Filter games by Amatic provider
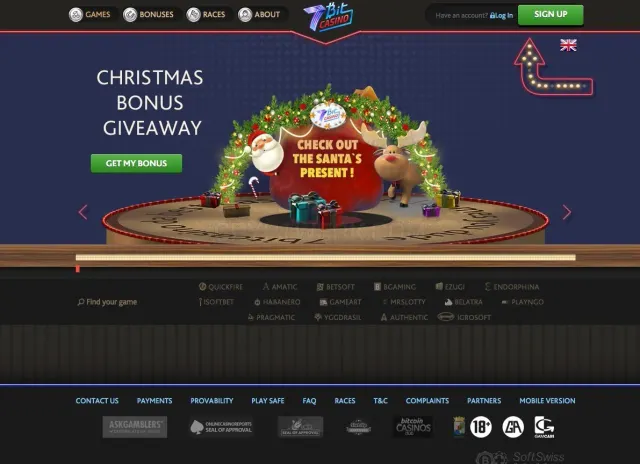640x464 pixels. click(280, 287)
